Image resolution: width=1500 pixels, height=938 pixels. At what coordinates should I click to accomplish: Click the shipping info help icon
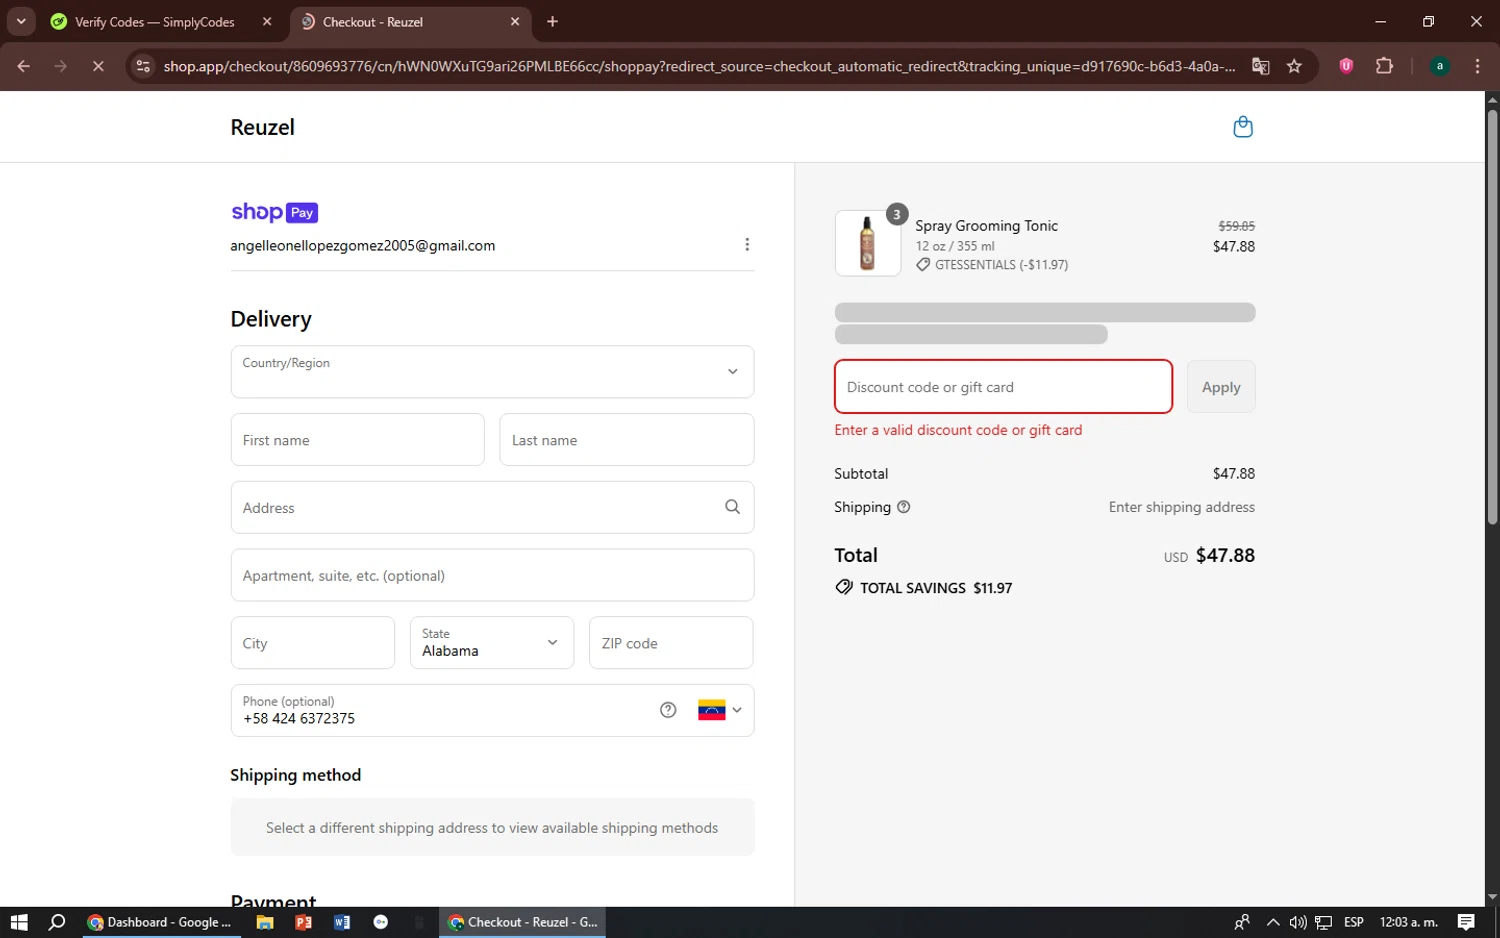coord(904,507)
